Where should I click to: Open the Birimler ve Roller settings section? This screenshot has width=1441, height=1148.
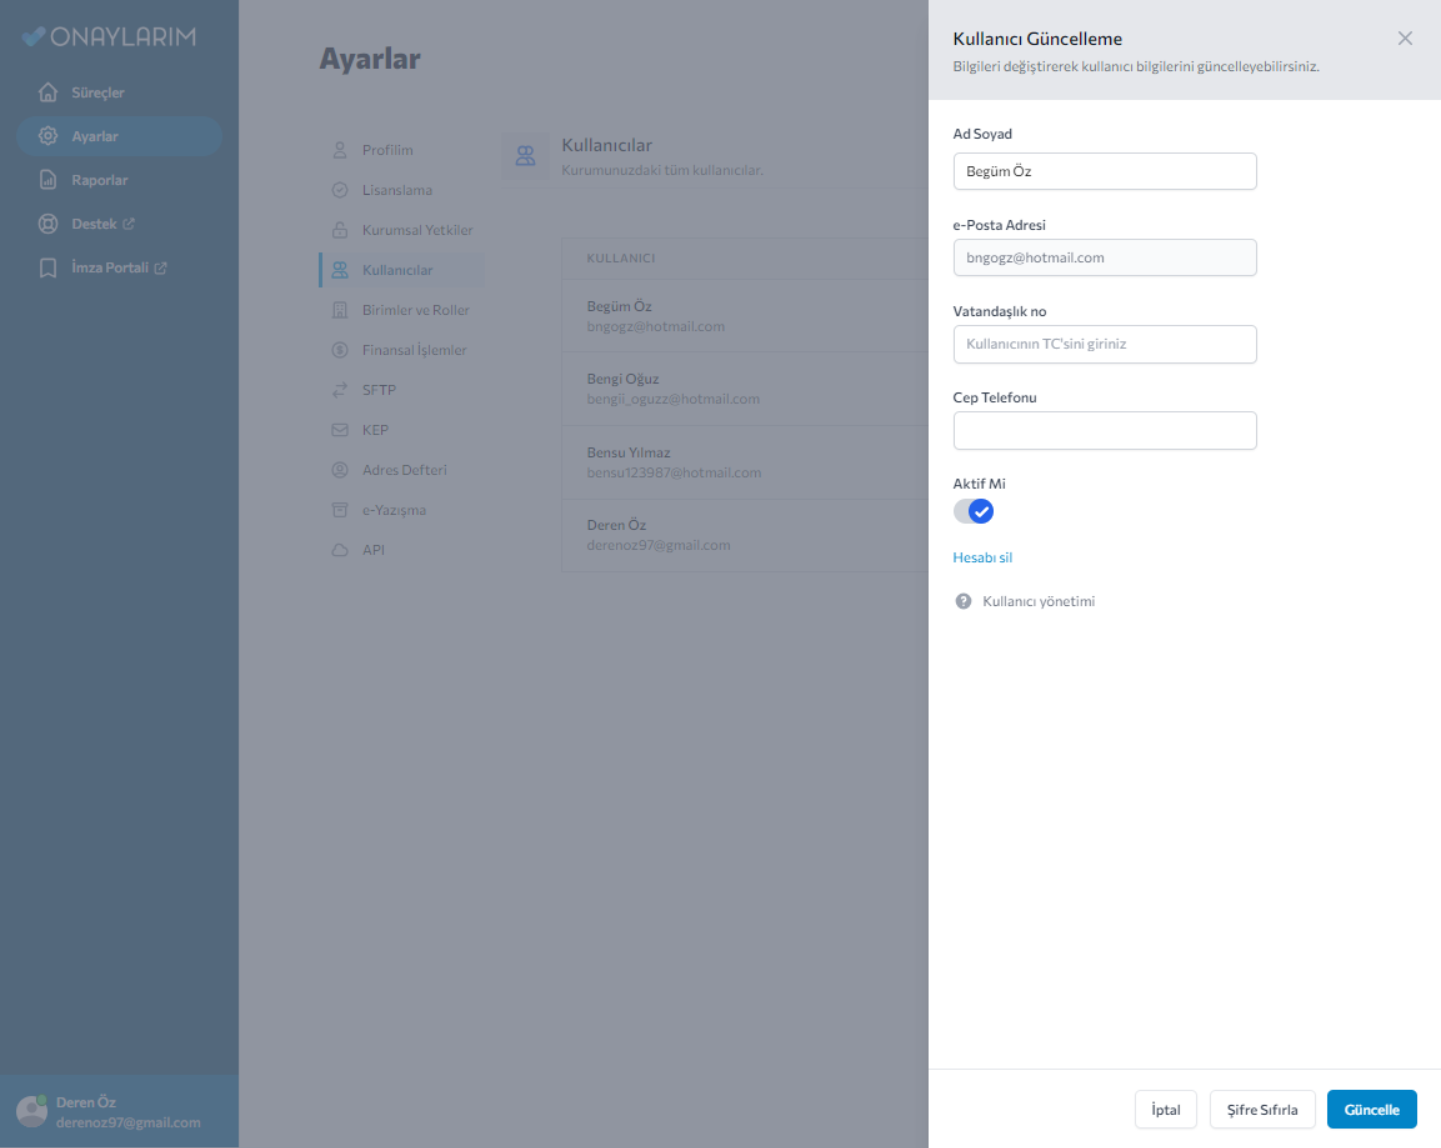coord(414,310)
